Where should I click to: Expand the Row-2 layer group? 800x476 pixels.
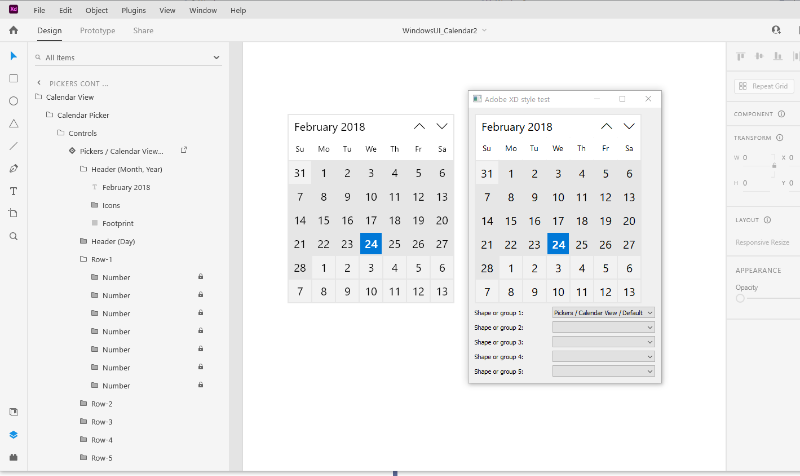click(84, 404)
